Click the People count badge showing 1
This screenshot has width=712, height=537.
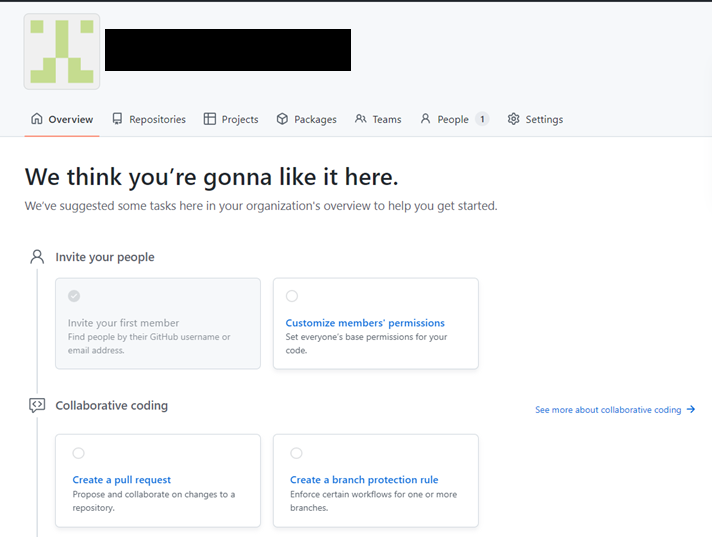tap(482, 119)
